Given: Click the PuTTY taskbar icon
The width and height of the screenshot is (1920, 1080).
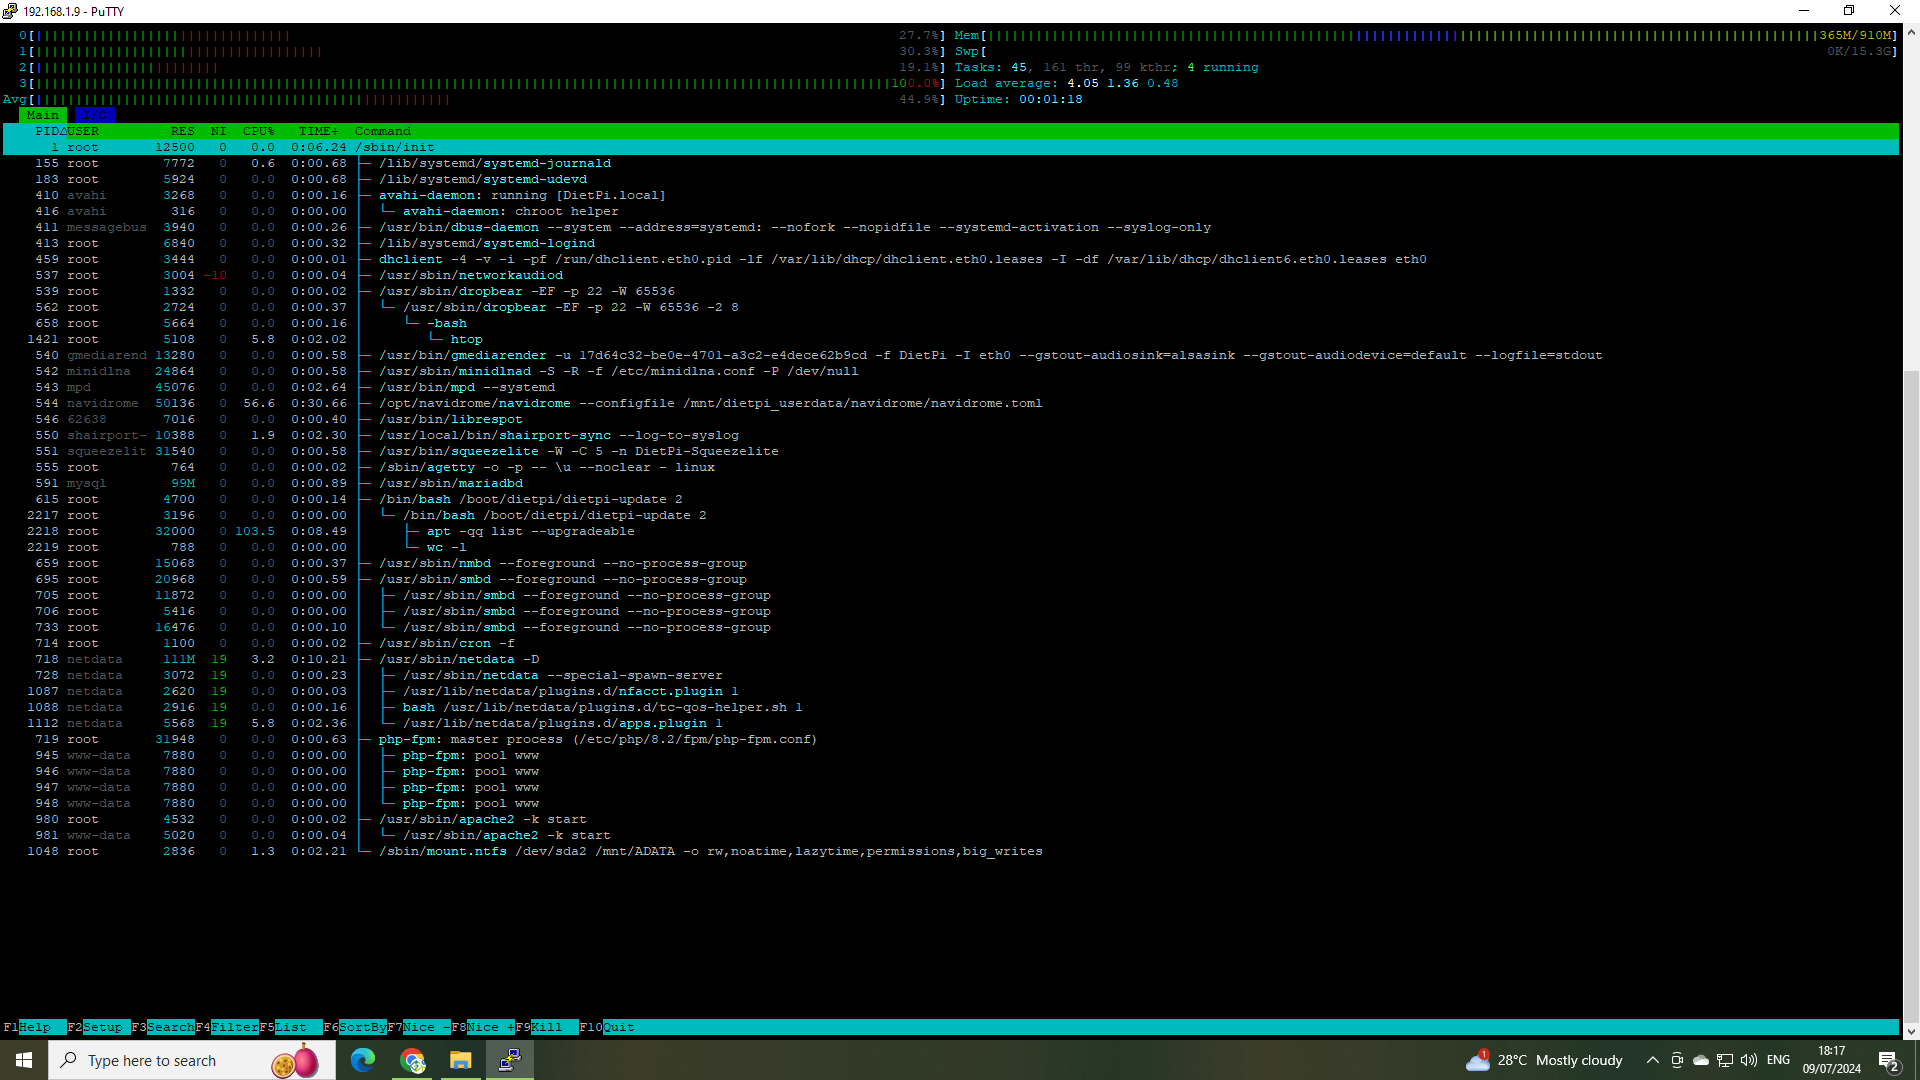Looking at the screenshot, I should pos(510,1060).
